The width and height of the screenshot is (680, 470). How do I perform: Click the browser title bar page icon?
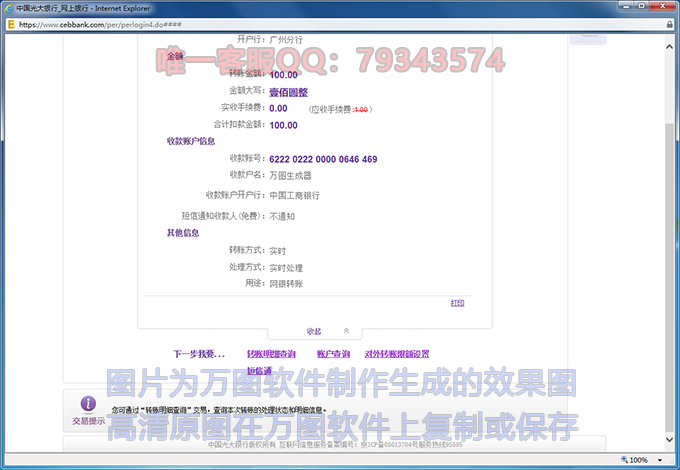[9, 7]
